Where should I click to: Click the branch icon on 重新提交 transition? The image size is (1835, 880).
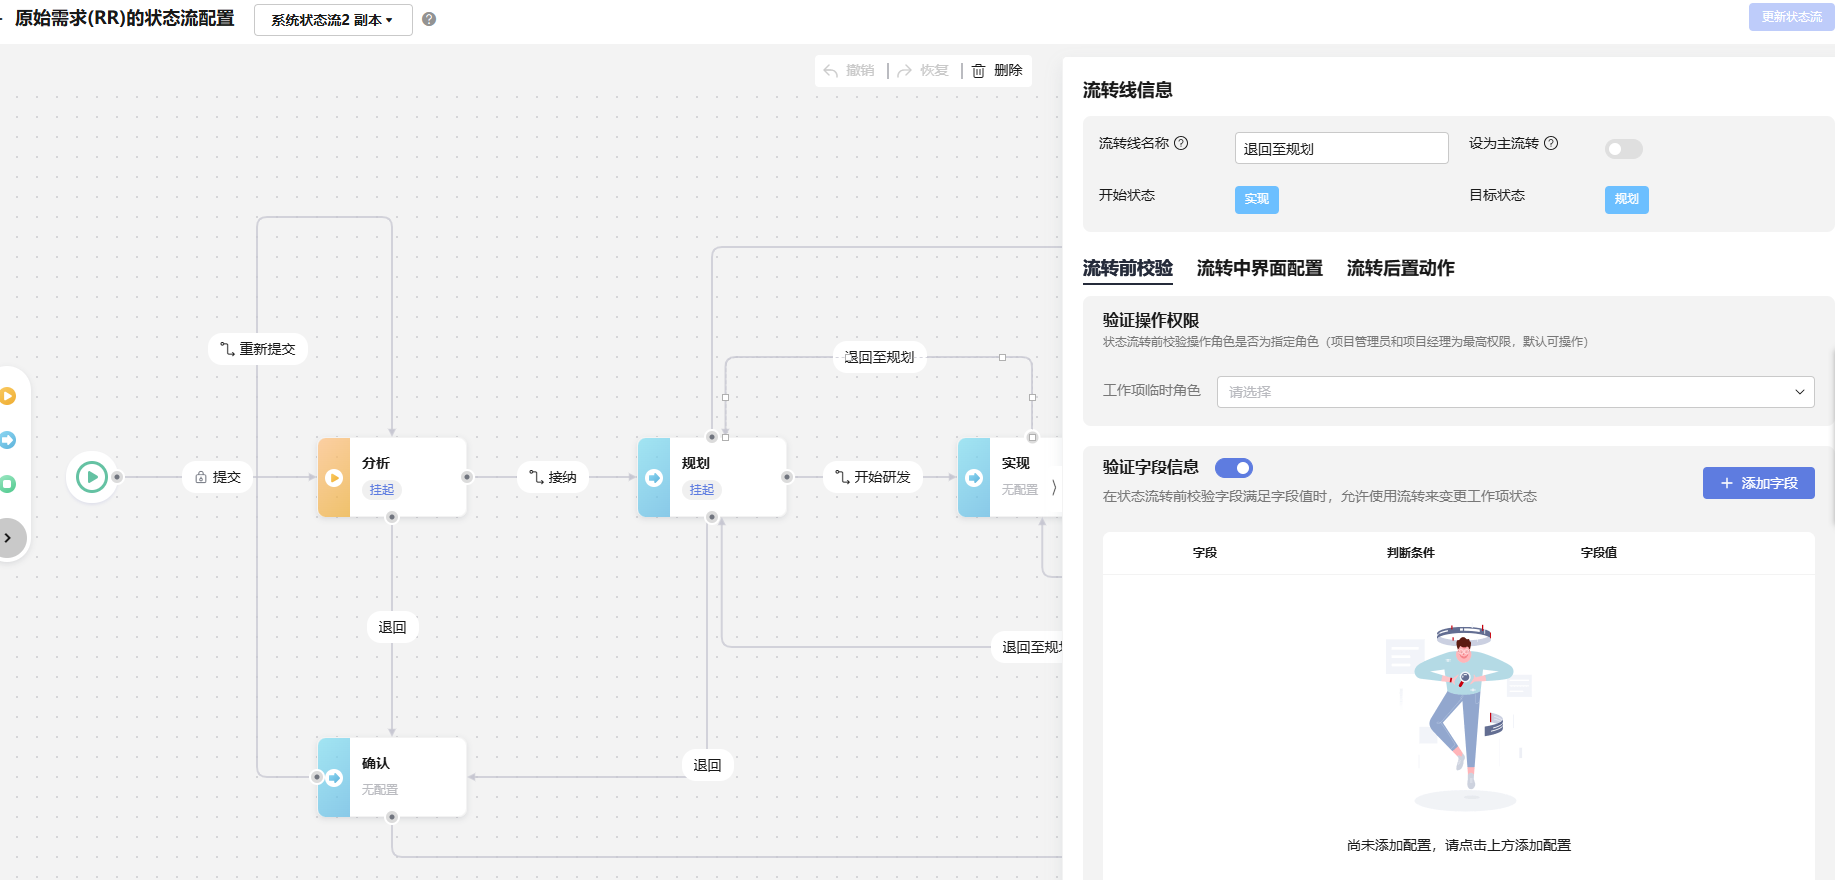coord(228,349)
